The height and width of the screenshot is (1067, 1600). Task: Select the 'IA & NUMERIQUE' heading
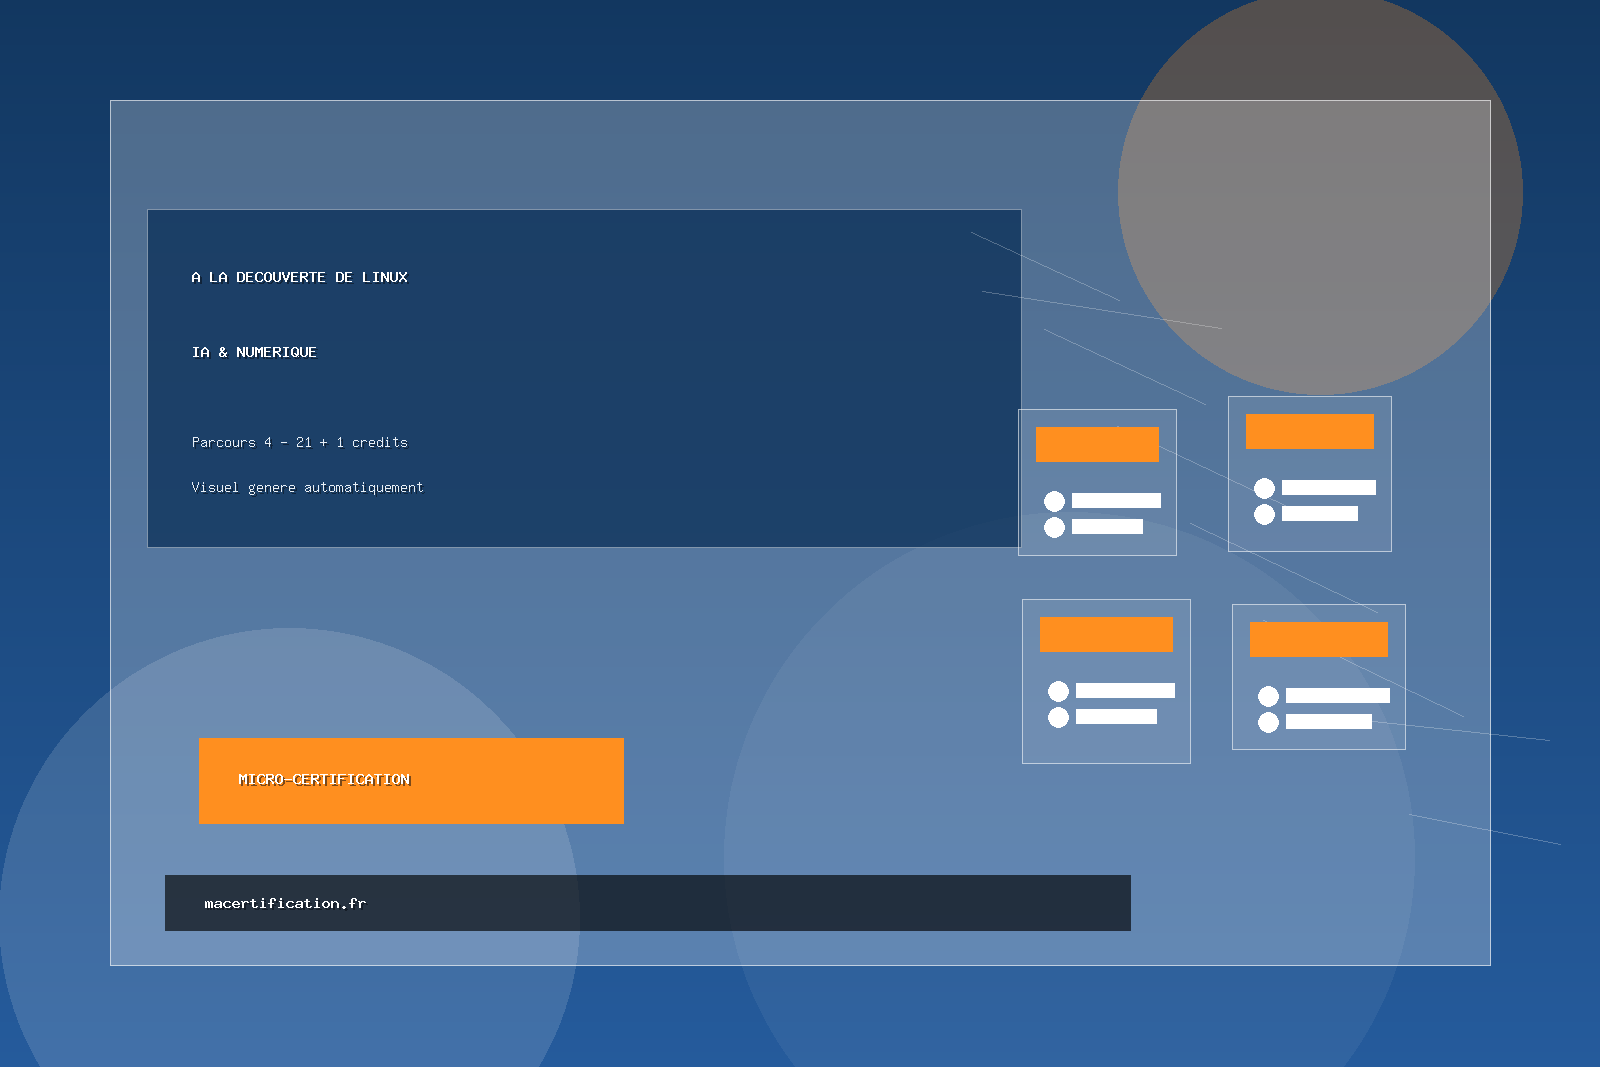coord(254,352)
